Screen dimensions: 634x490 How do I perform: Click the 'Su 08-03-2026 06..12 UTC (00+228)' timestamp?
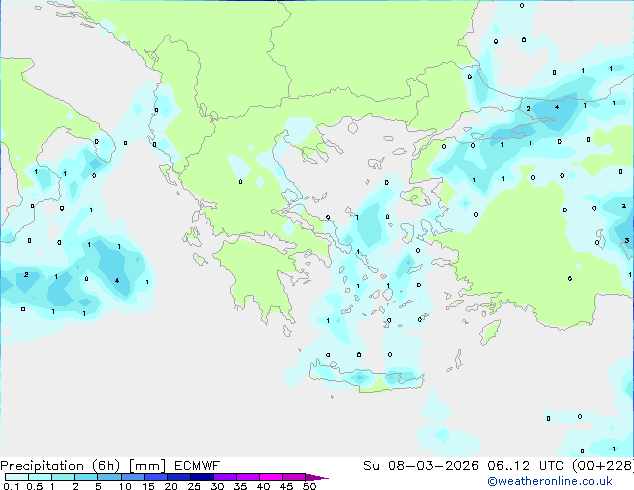(x=498, y=466)
